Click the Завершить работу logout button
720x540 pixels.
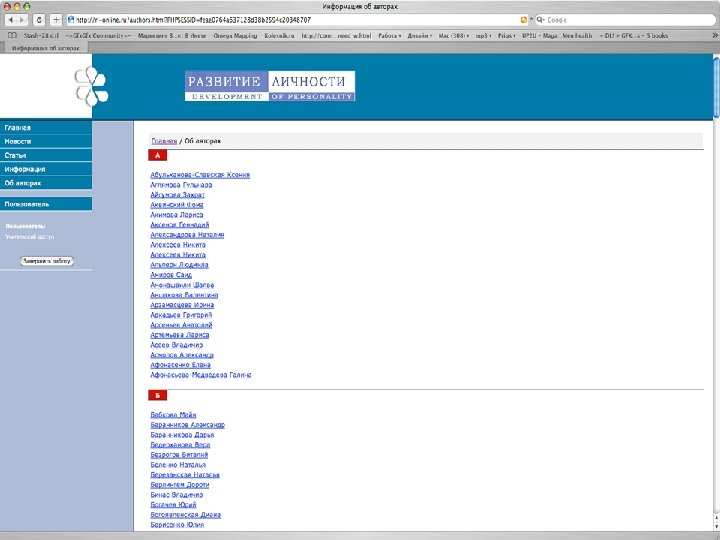point(47,261)
